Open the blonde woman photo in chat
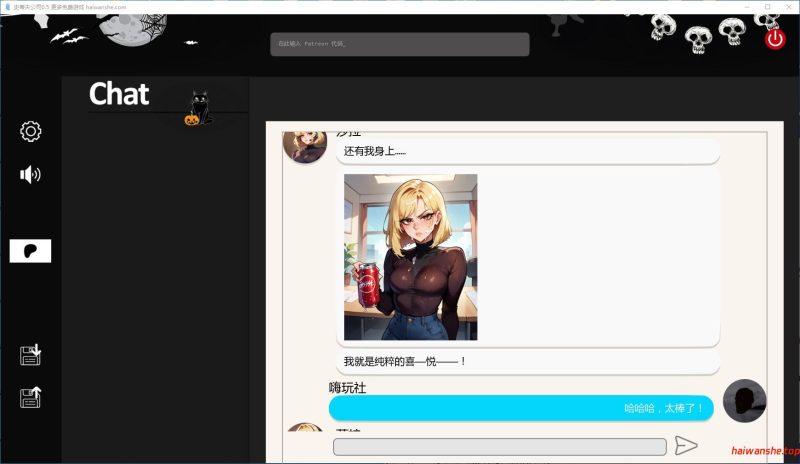The width and height of the screenshot is (800, 464). (411, 257)
